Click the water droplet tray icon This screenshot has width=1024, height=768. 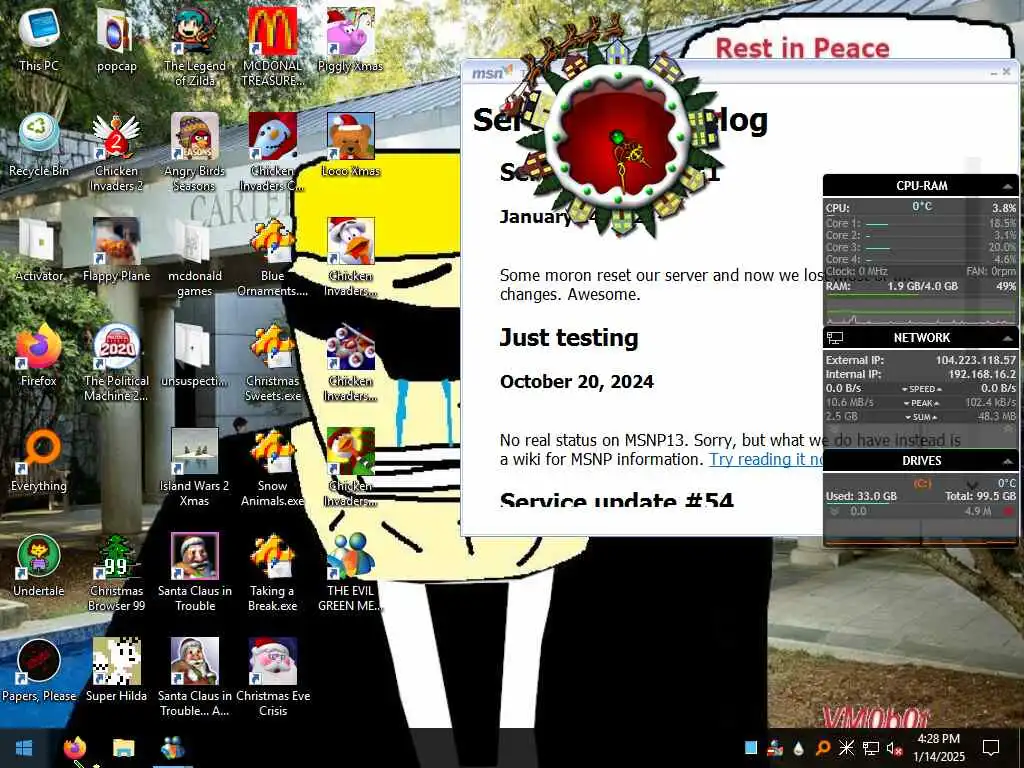[x=798, y=748]
